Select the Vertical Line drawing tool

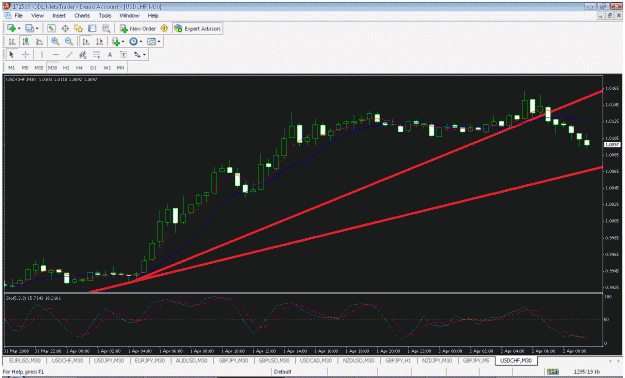41,55
